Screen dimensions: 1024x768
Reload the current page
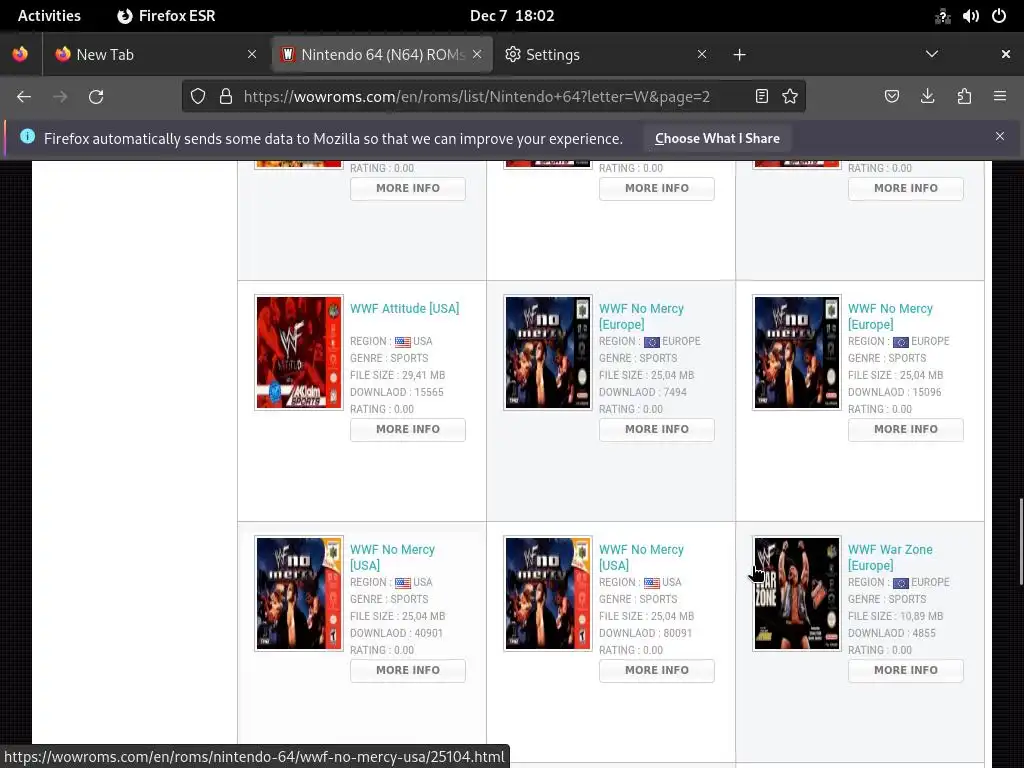pyautogui.click(x=96, y=97)
